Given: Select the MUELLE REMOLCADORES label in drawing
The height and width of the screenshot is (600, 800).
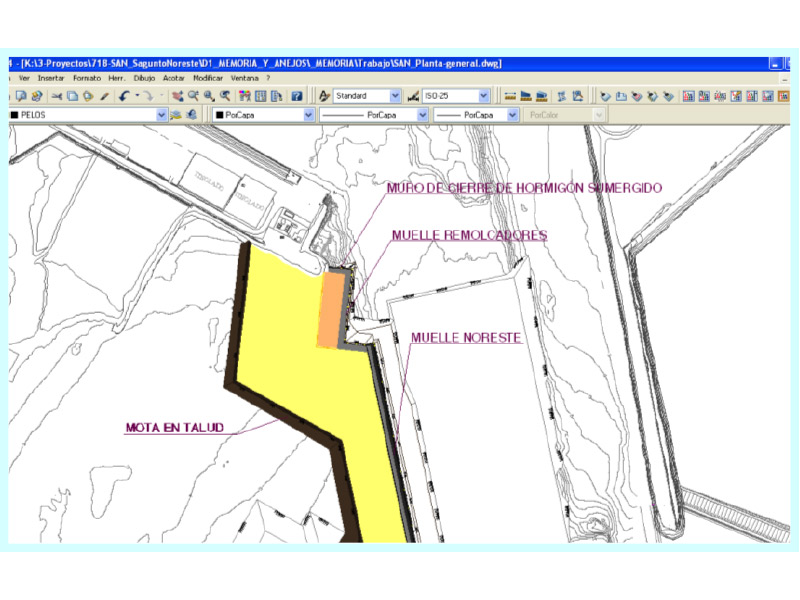Looking at the screenshot, I should tap(469, 235).
